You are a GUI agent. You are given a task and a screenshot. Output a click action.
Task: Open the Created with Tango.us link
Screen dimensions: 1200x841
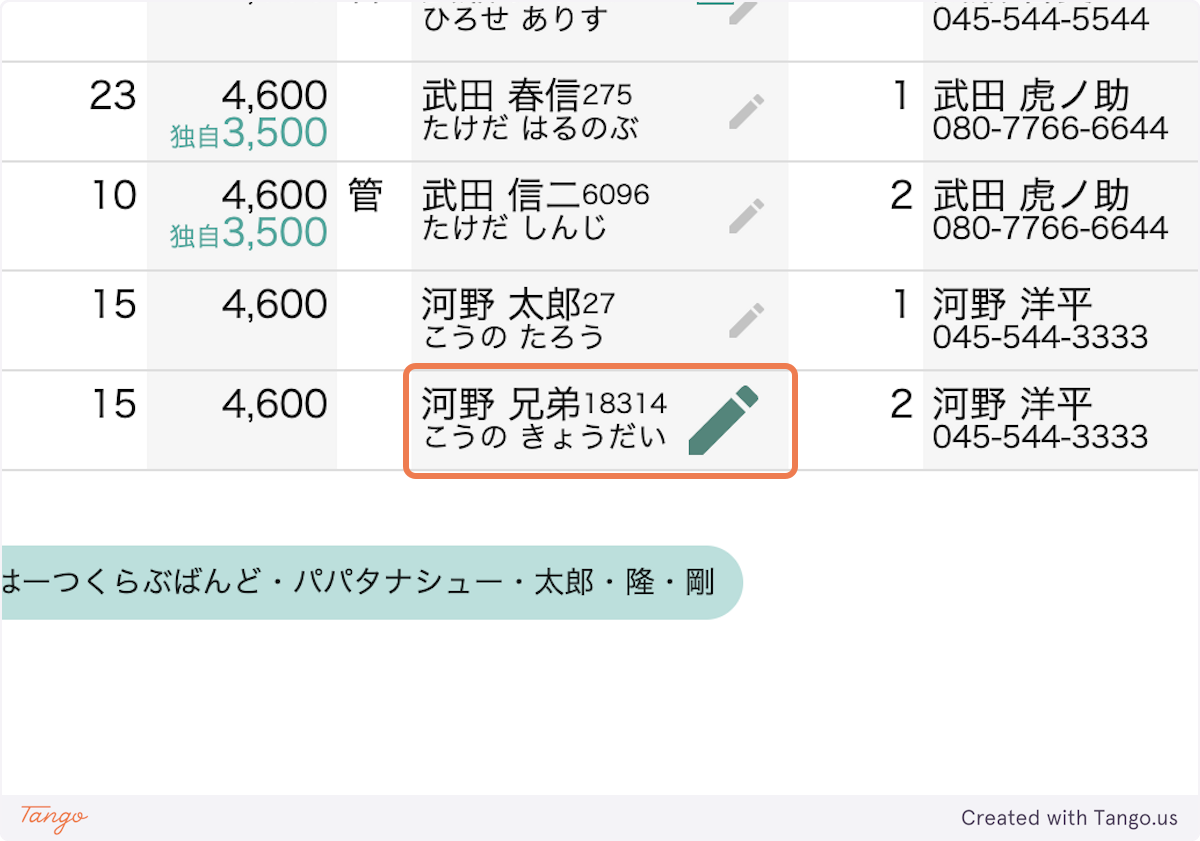click(x=1067, y=818)
